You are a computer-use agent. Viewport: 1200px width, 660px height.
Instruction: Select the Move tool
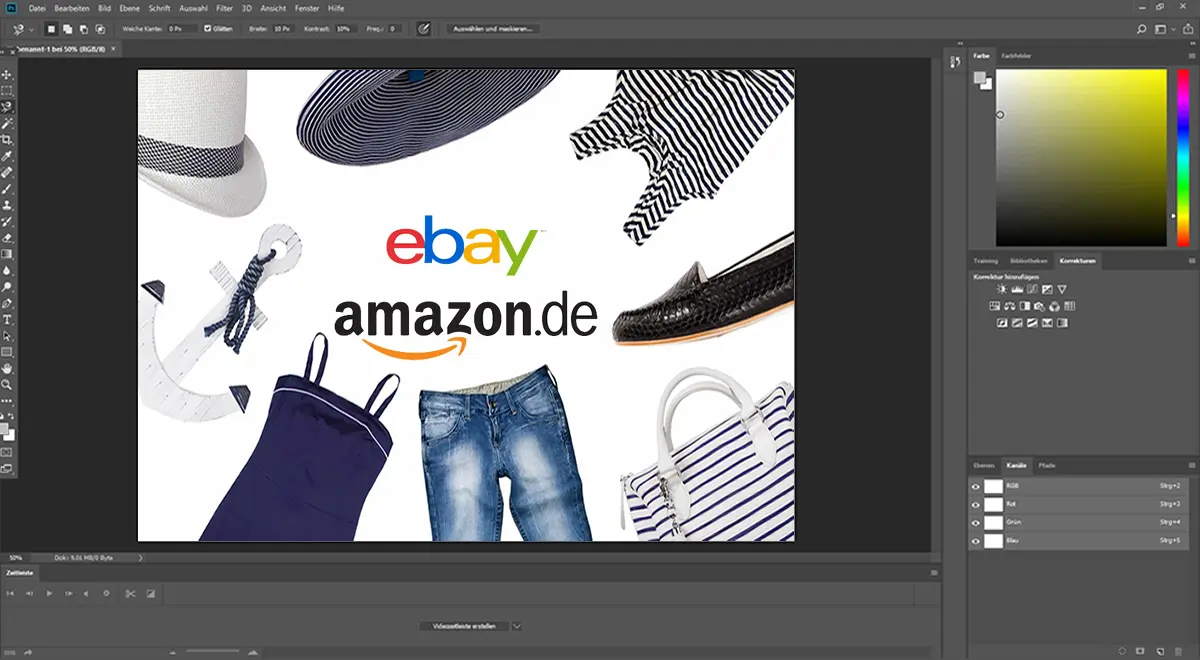7,75
